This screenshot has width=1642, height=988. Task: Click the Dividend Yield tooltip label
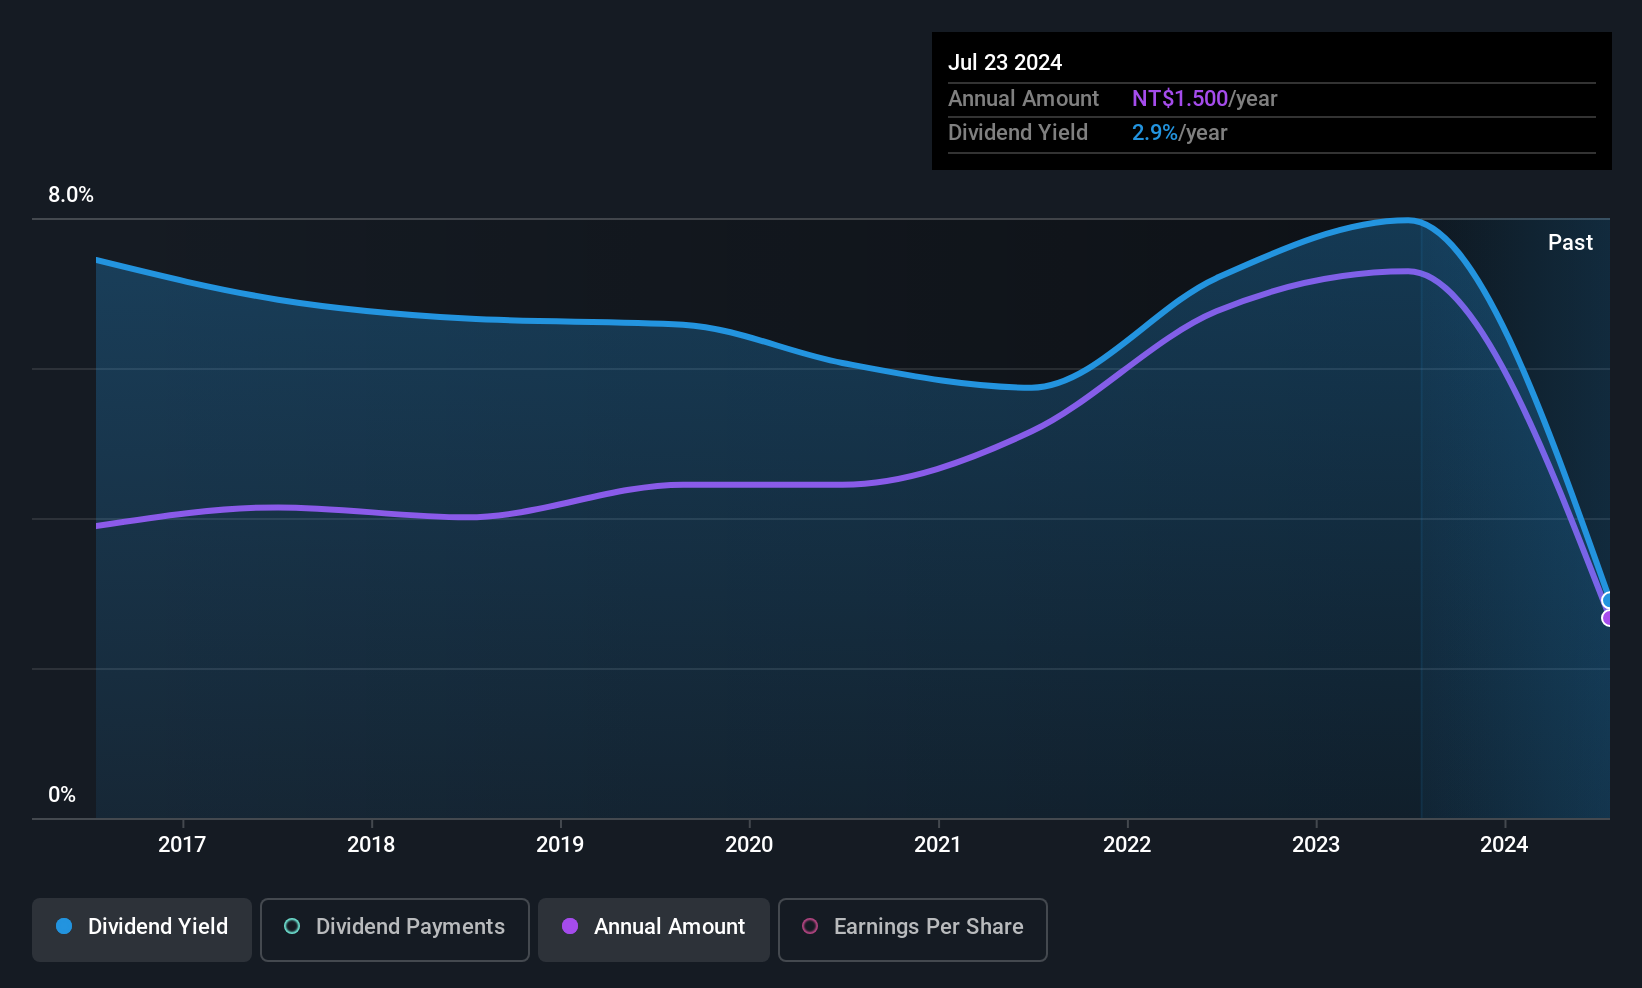coord(1018,132)
